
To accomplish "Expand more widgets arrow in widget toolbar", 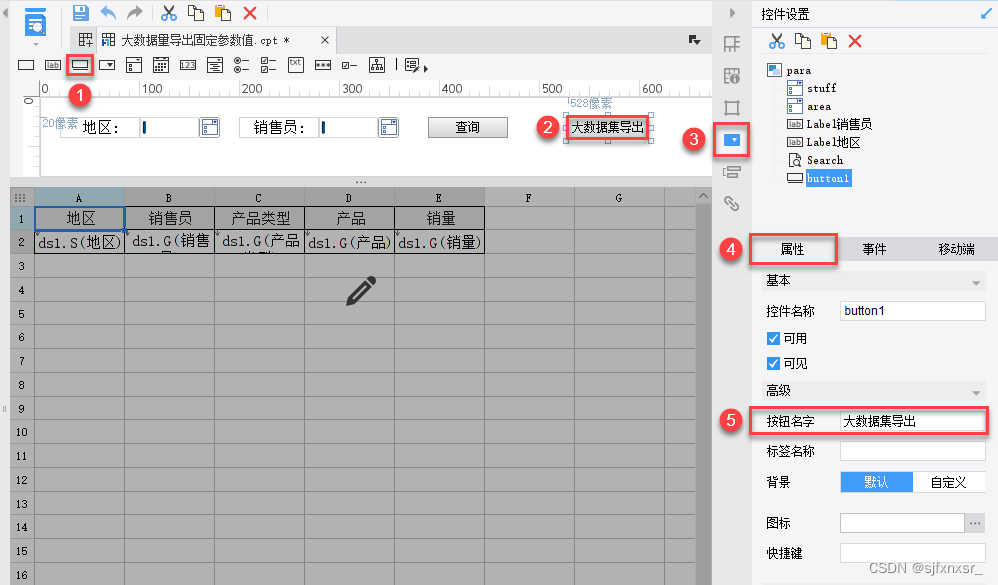I will point(426,68).
